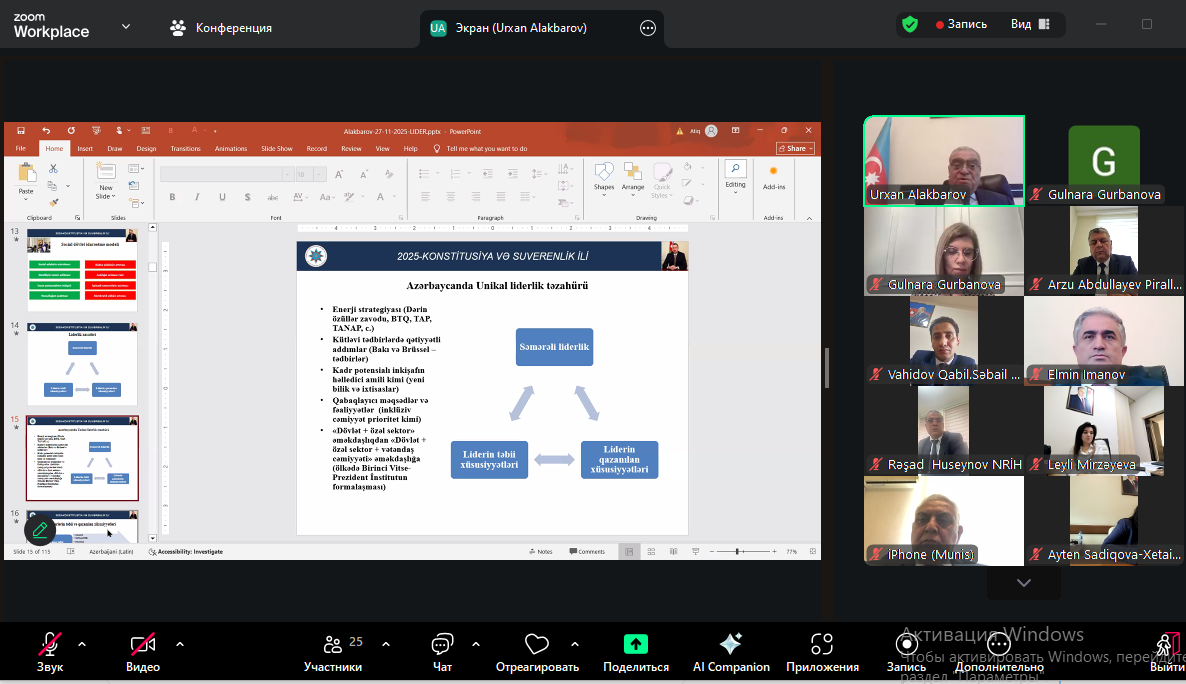This screenshot has height=684, width=1186.
Task: Open the Чат chat panel
Action: click(x=442, y=645)
